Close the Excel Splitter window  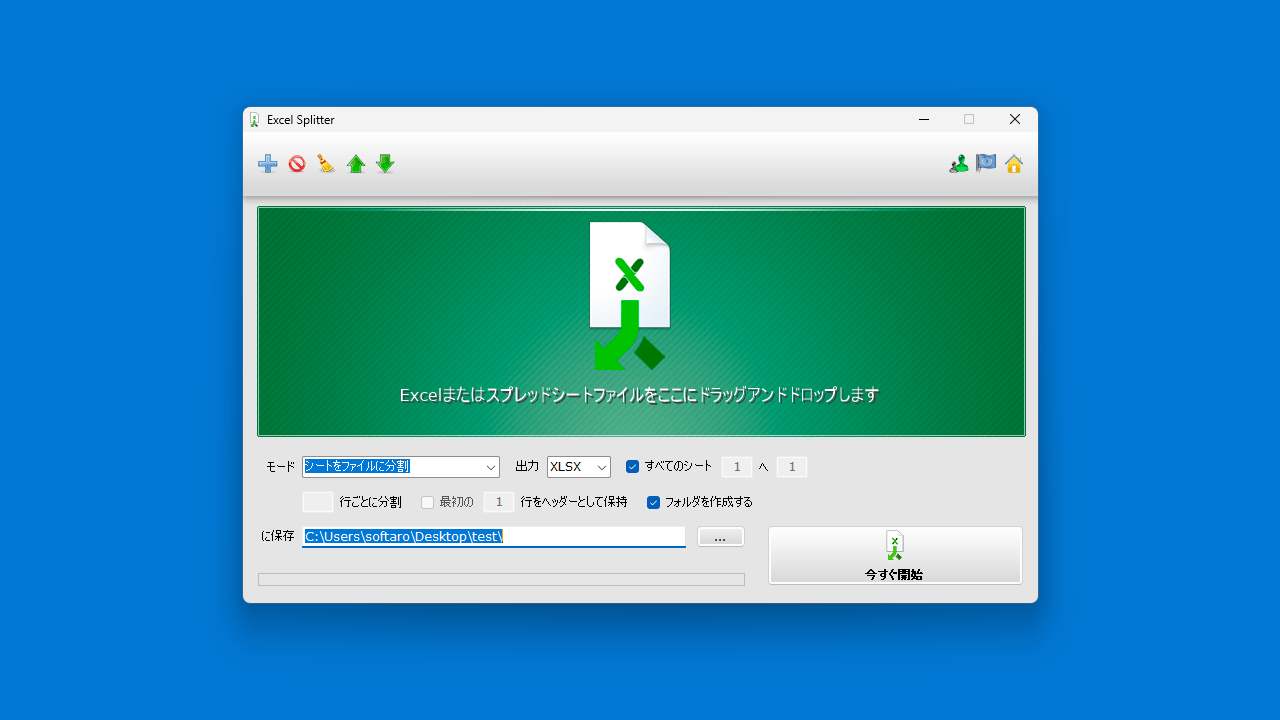pyautogui.click(x=1015, y=120)
